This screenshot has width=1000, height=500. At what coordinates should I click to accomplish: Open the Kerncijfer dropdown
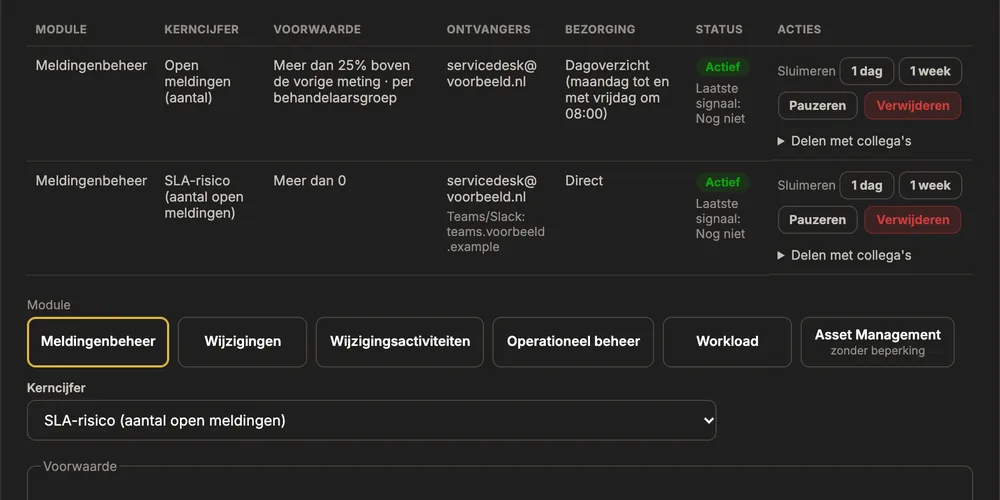click(x=372, y=420)
